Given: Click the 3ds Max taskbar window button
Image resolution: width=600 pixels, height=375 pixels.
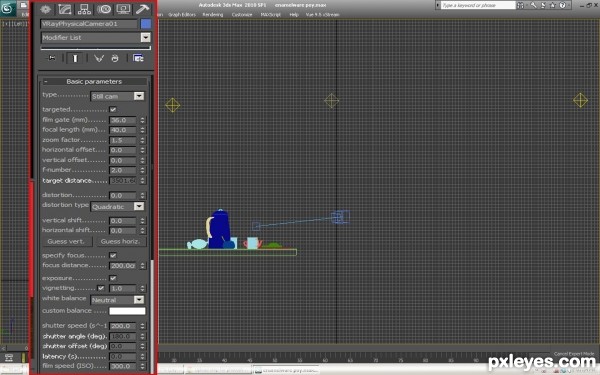Looking at the screenshot, I should pyautogui.click(x=286, y=370).
